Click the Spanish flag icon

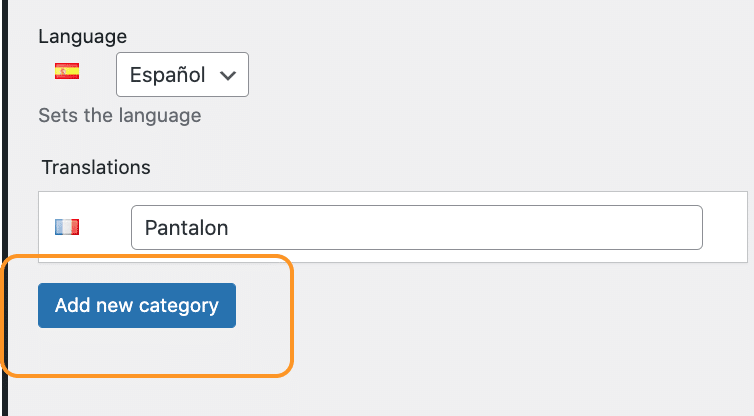point(67,71)
